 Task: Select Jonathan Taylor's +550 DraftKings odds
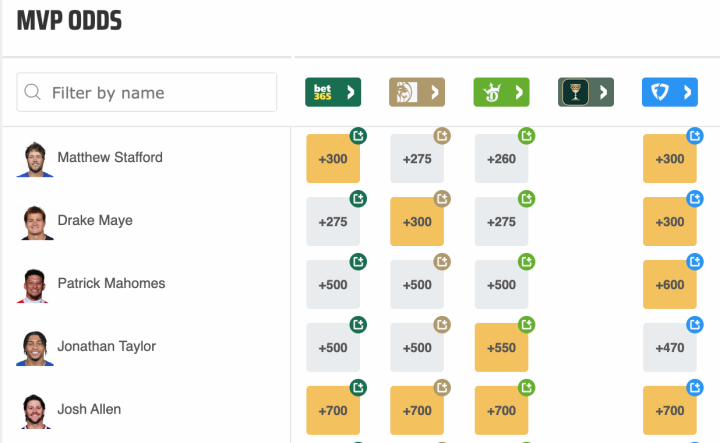[x=501, y=348]
